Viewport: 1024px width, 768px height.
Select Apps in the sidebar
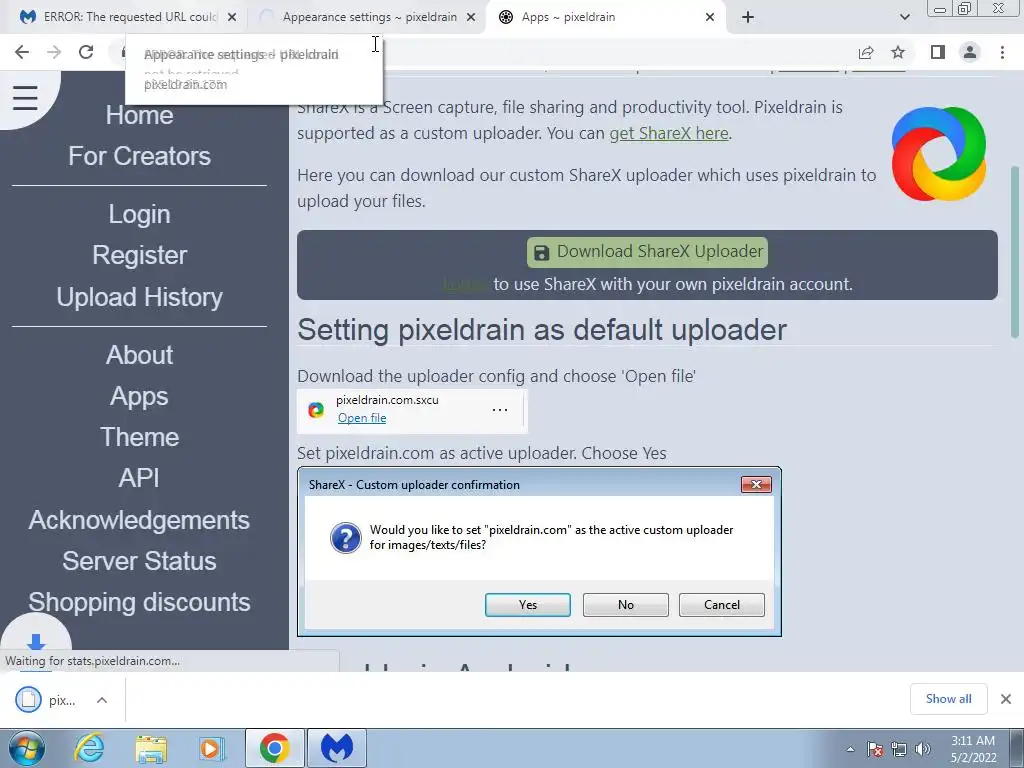[139, 396]
